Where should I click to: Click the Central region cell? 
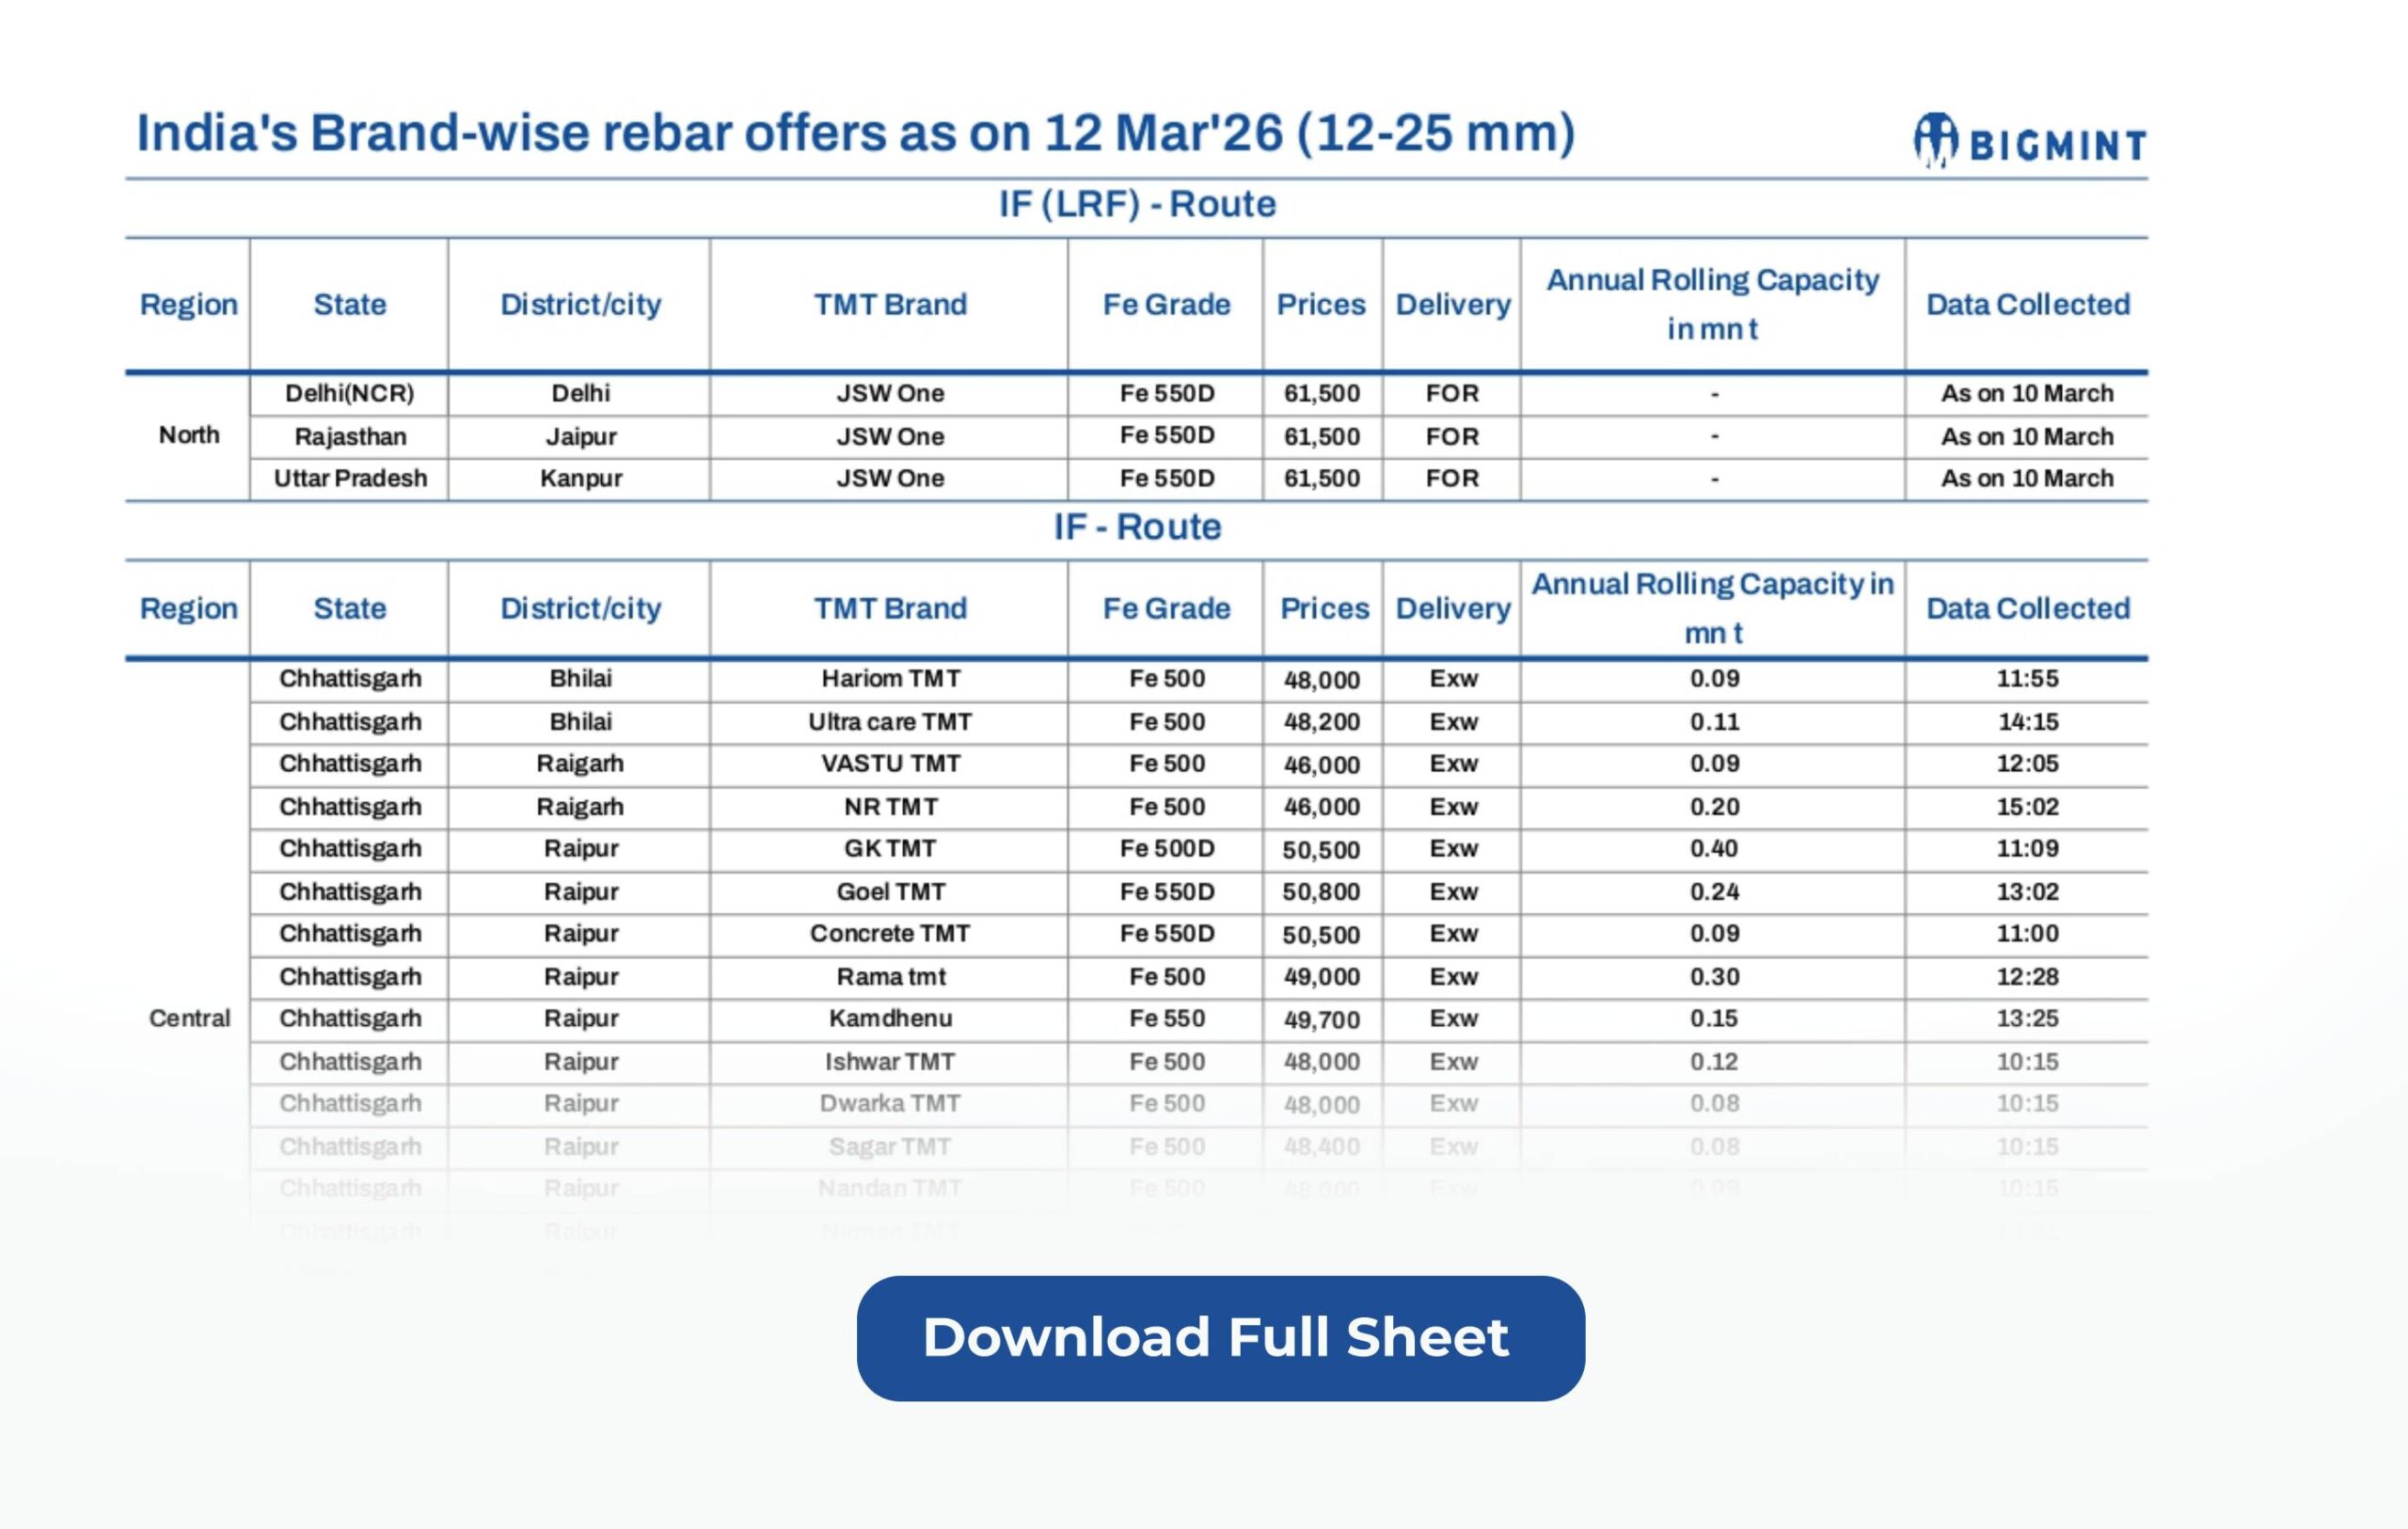[x=188, y=1019]
